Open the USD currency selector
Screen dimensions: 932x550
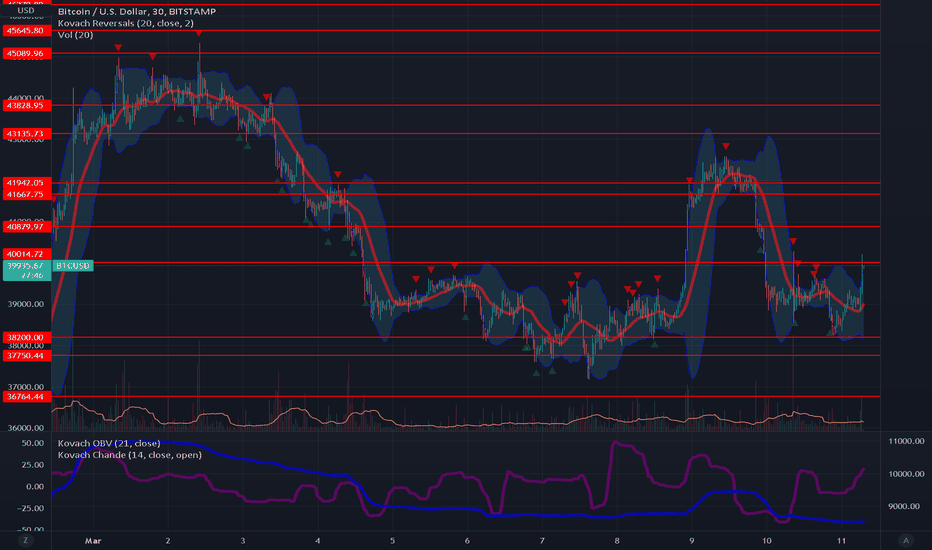click(26, 11)
